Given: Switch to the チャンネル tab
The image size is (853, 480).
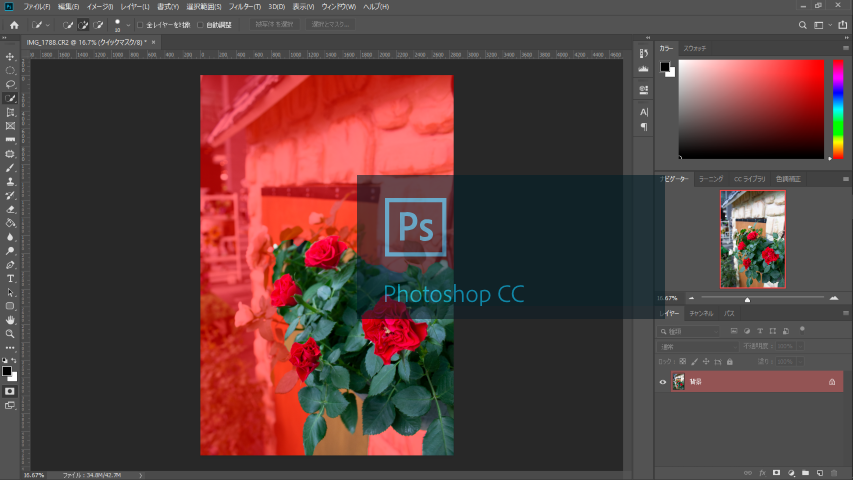Looking at the screenshot, I should pos(702,313).
